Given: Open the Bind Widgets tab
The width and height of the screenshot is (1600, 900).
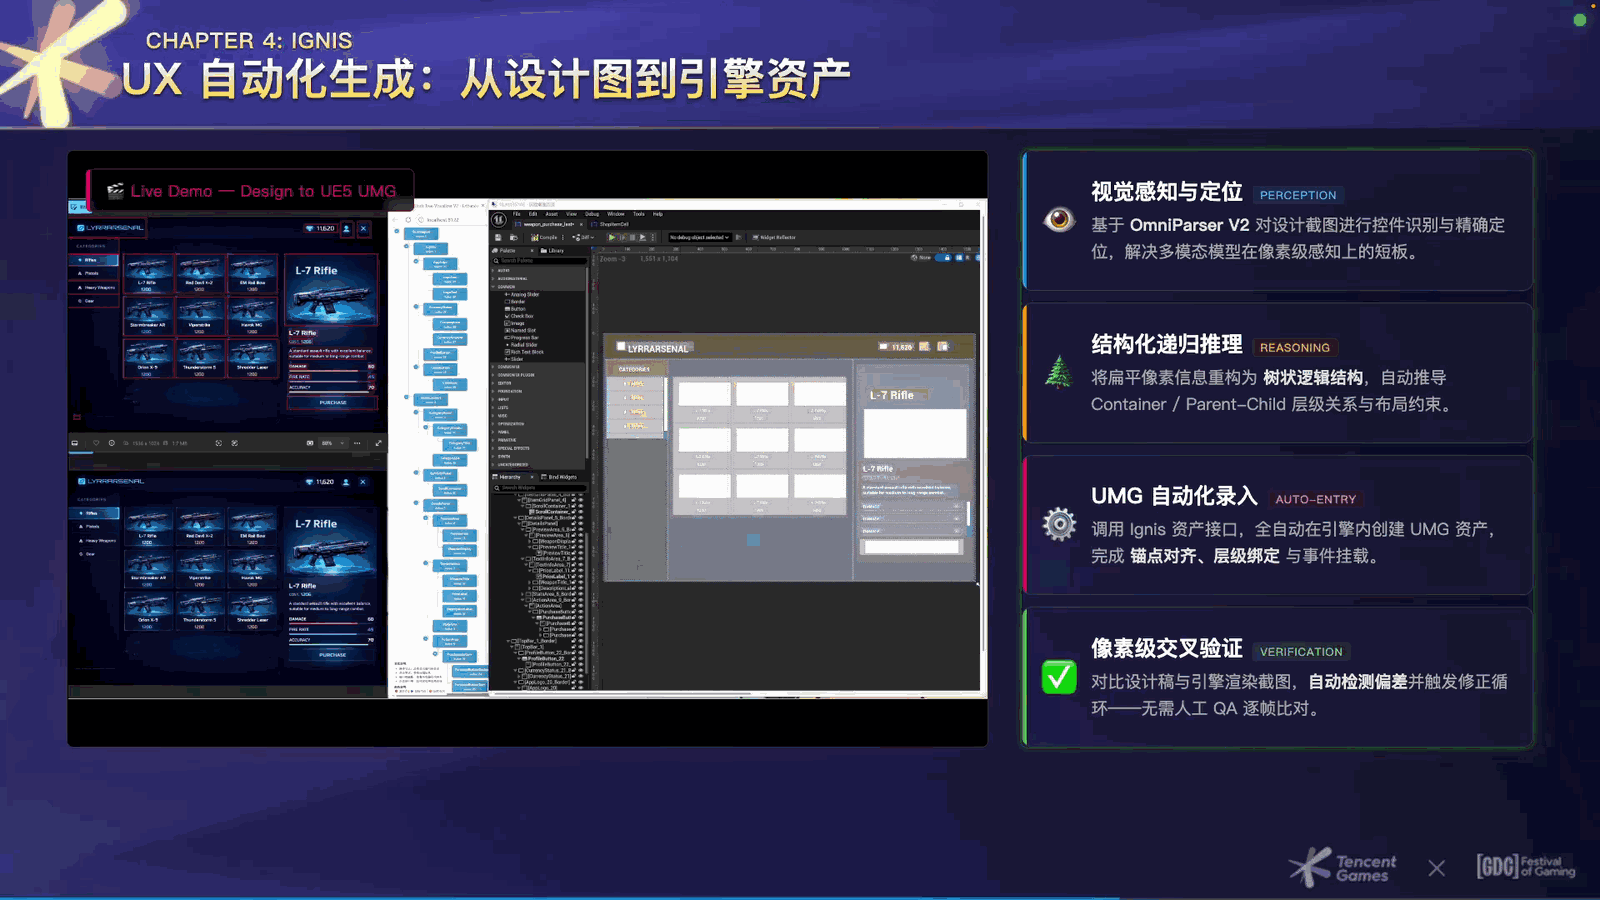Looking at the screenshot, I should point(559,477).
